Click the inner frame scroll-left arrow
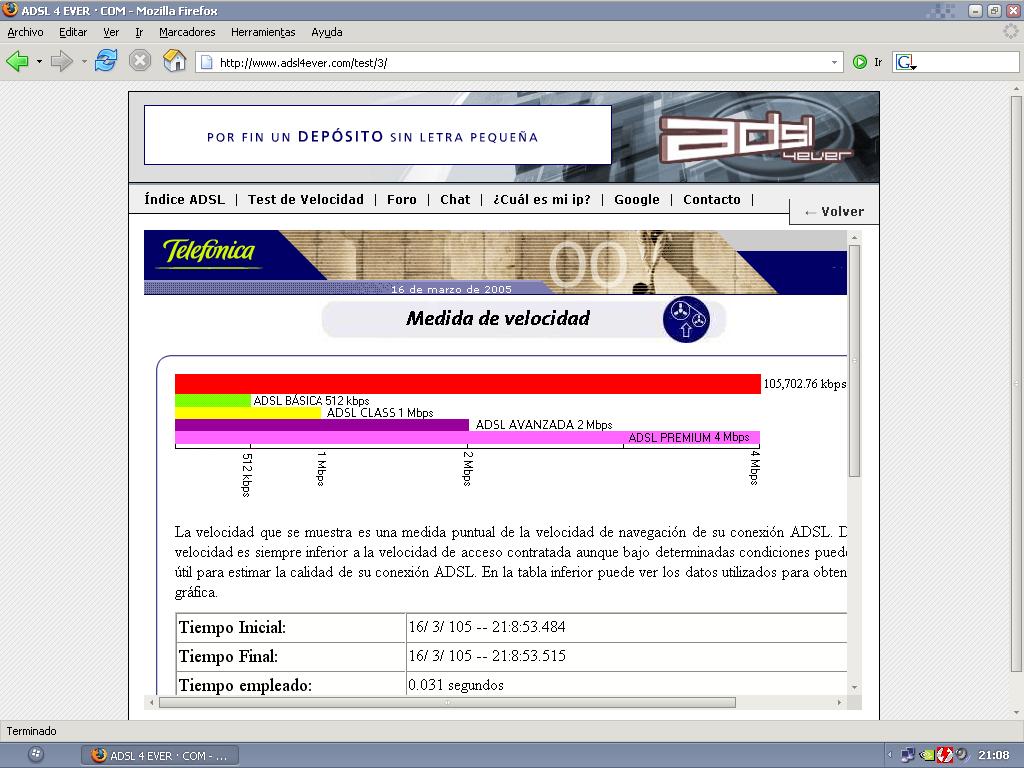 [x=152, y=703]
